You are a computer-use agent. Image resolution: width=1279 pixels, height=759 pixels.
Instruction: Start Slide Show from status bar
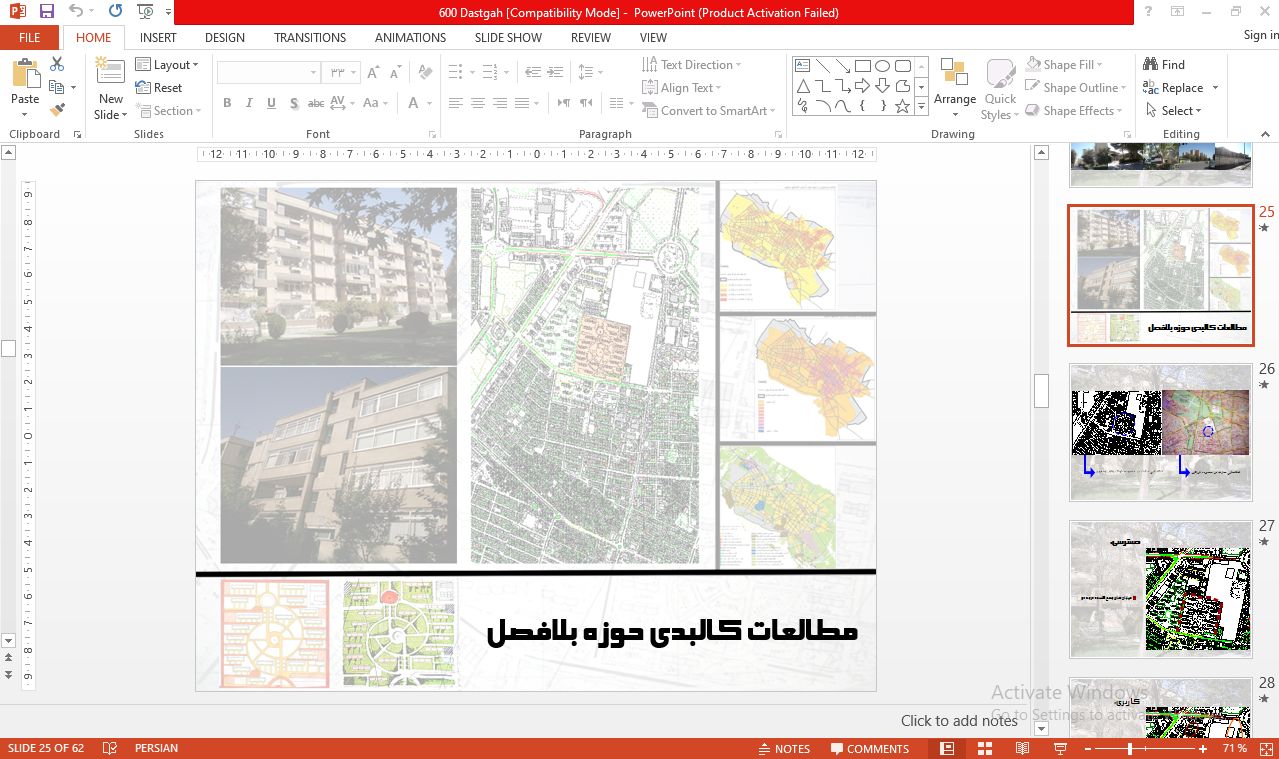[1060, 748]
